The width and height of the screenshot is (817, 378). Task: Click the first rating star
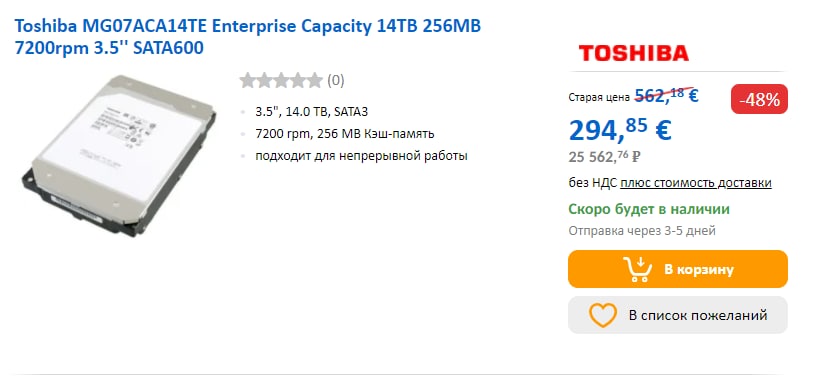(248, 80)
